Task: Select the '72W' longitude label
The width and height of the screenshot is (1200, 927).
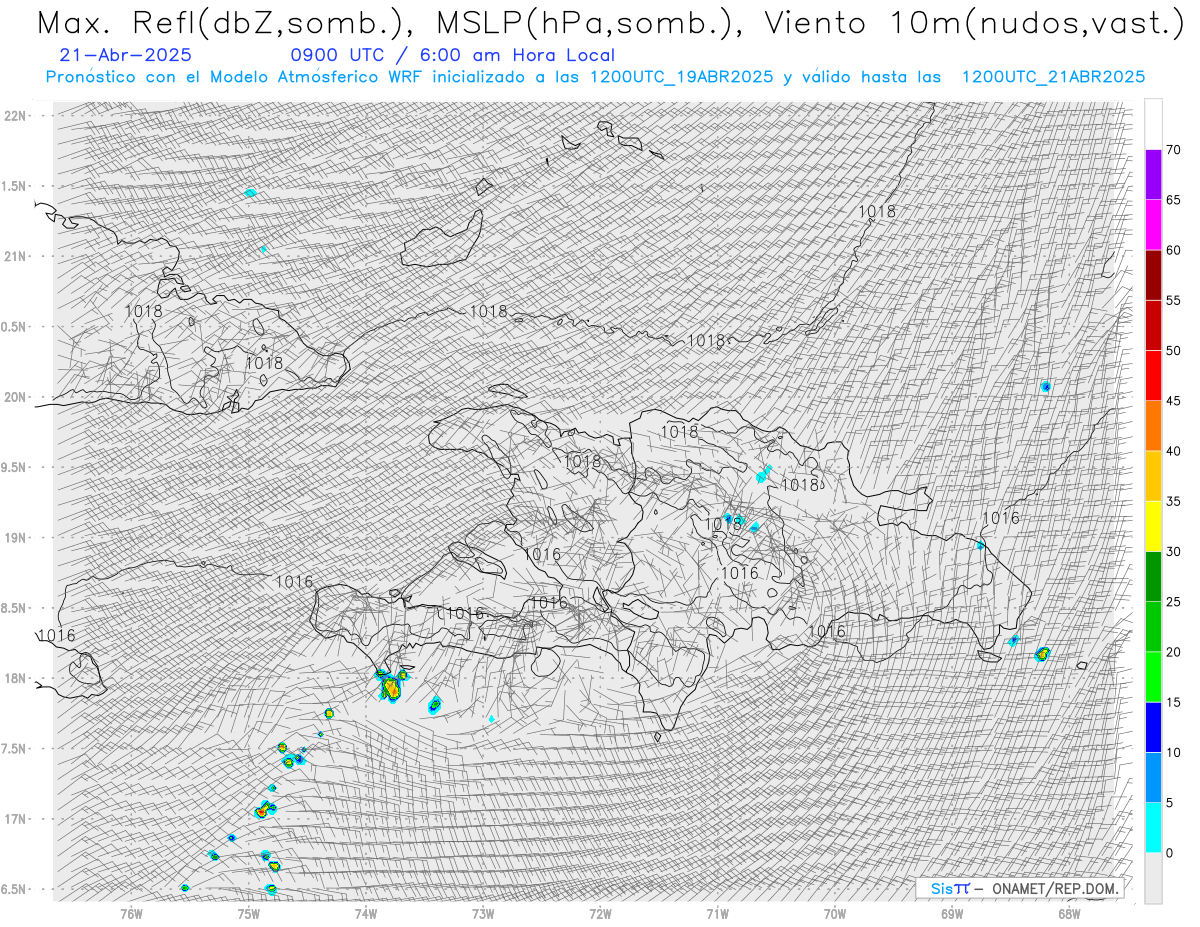Action: point(600,912)
